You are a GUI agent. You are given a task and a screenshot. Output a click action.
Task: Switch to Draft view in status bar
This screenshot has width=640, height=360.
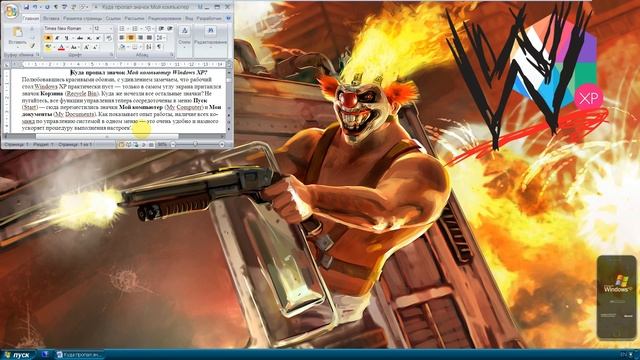[x=151, y=144]
